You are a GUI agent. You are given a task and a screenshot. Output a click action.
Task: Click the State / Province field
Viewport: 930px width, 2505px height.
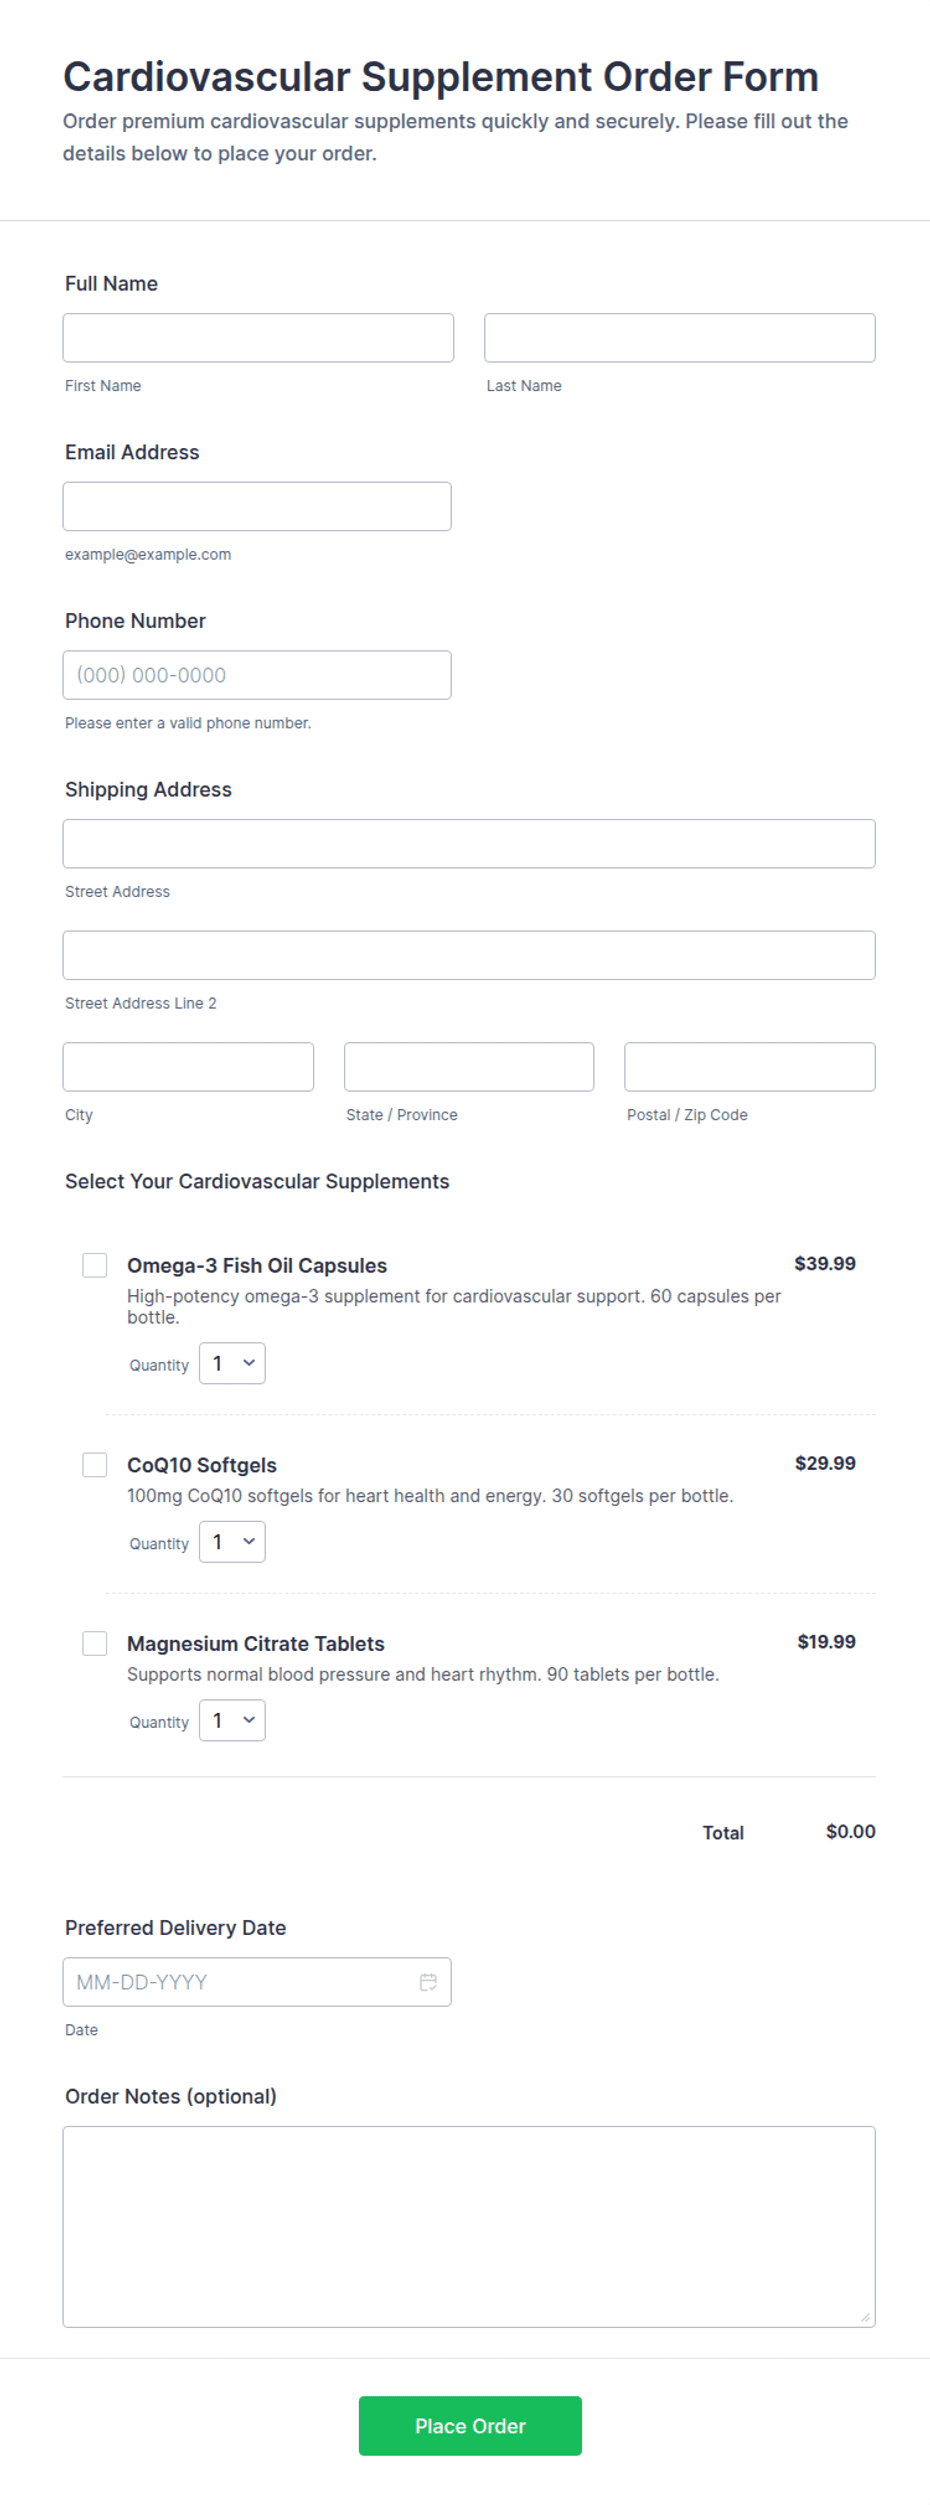click(469, 1067)
